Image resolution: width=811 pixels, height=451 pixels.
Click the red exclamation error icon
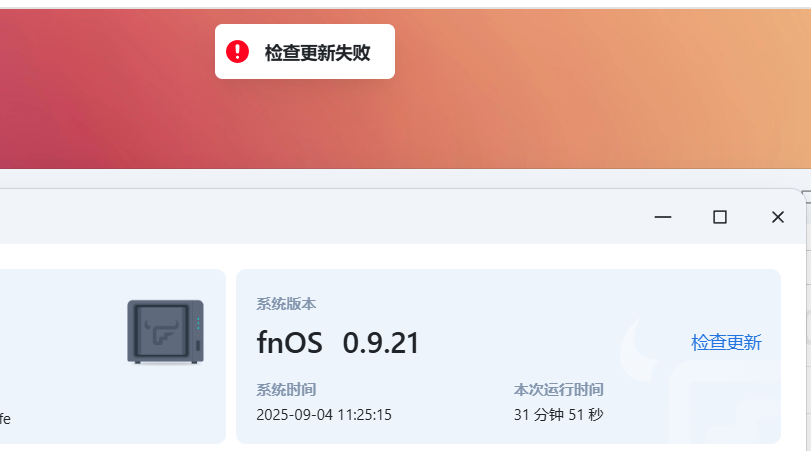237,52
